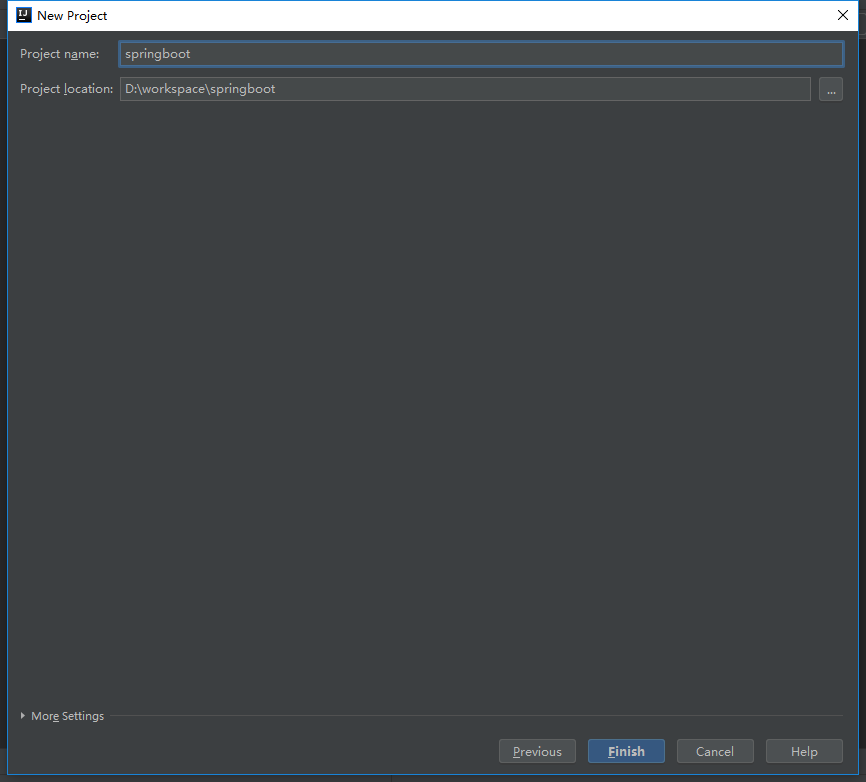
Task: Expand the More Settings section
Action: click(x=62, y=716)
